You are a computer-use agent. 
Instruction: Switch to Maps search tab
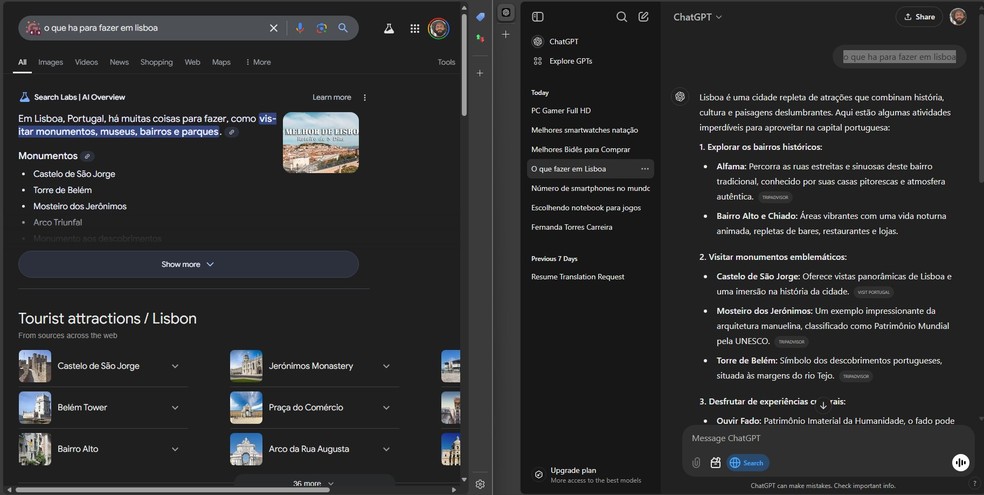pos(221,62)
